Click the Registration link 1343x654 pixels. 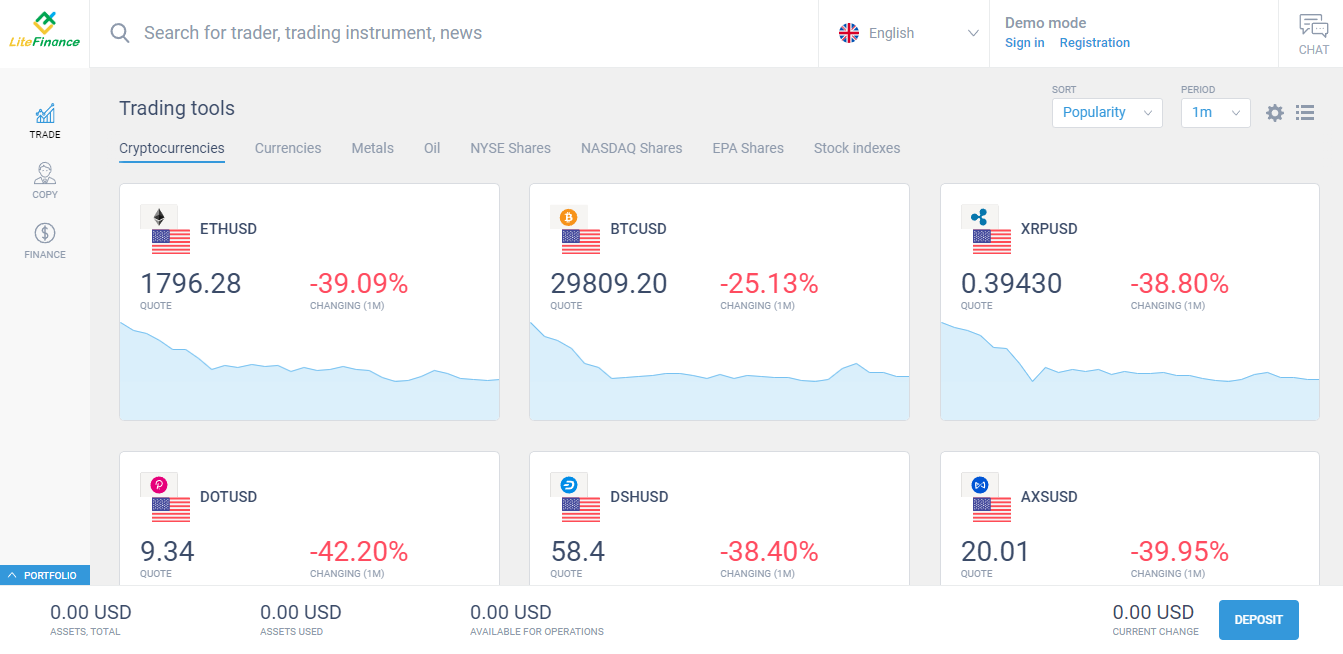pos(1094,43)
